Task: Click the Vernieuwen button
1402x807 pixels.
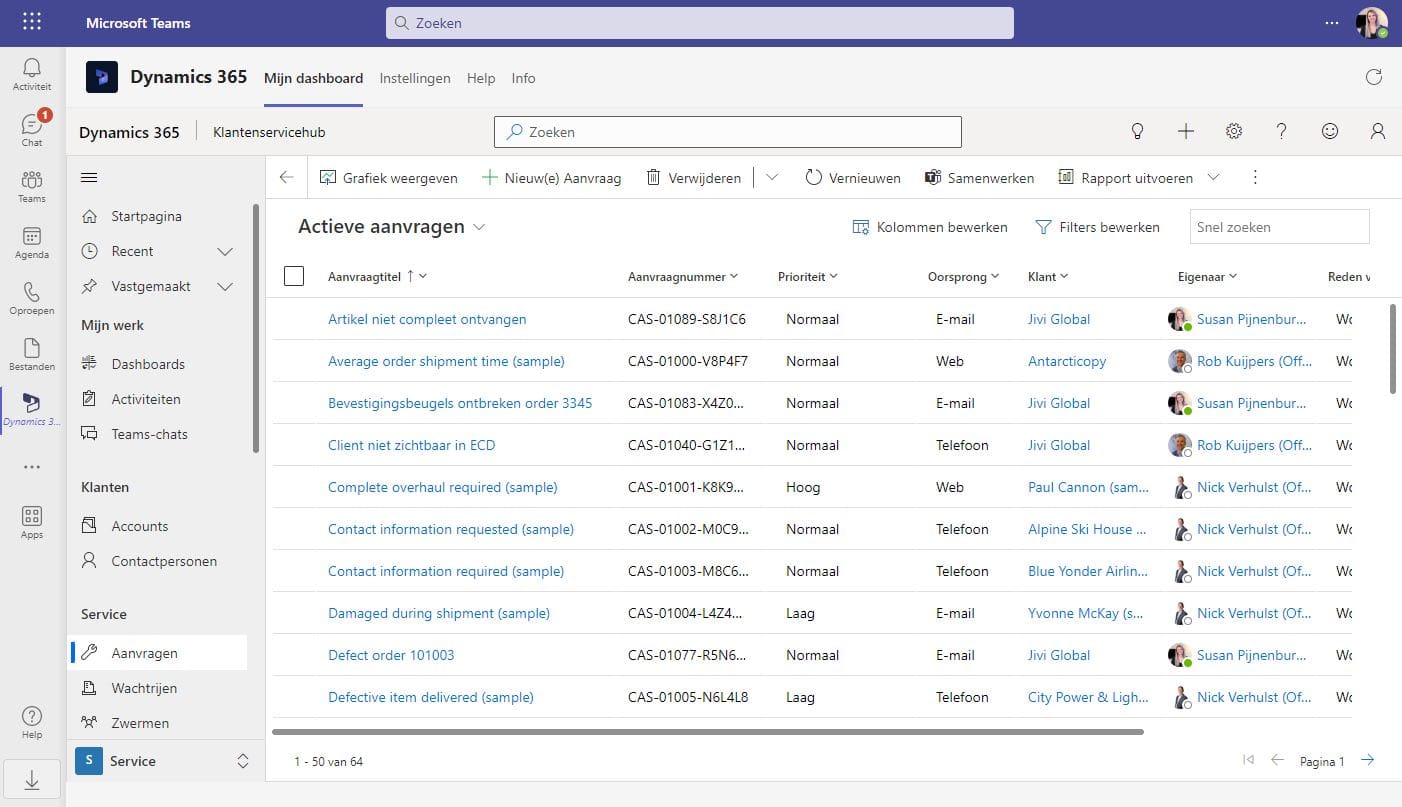Action: point(852,177)
